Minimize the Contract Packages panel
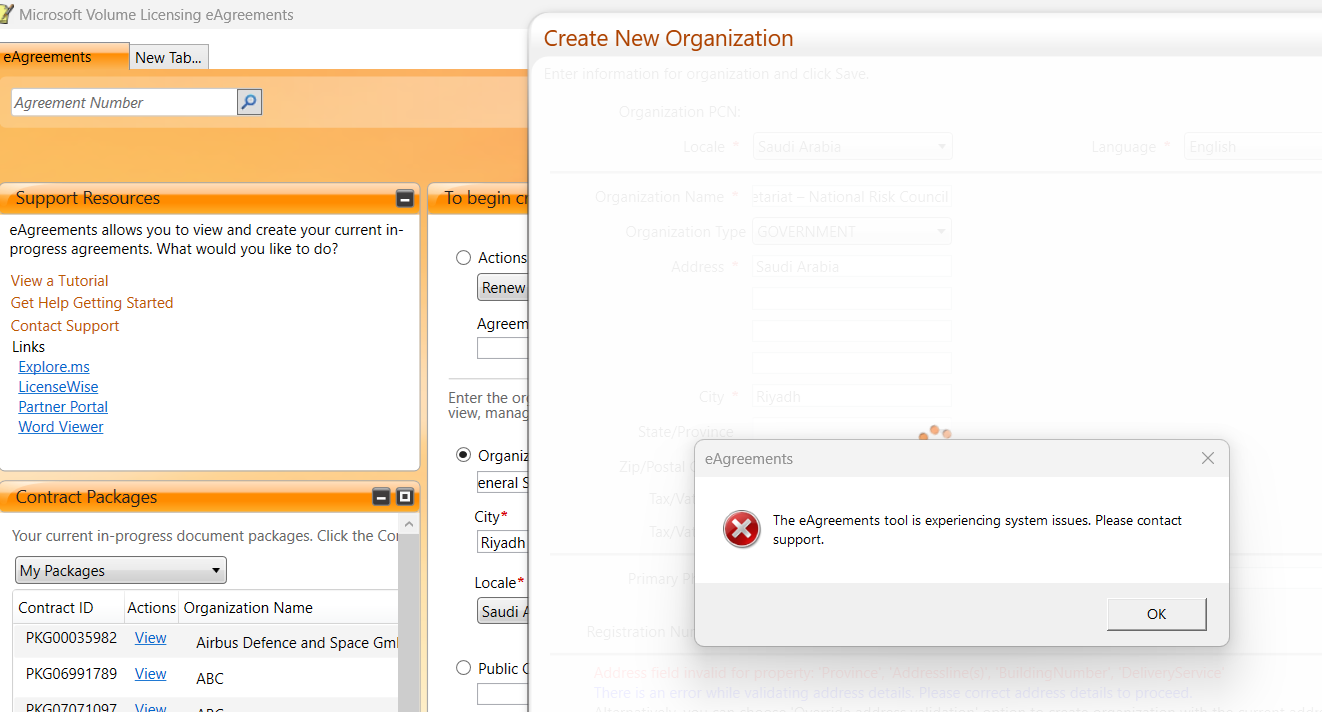 click(381, 497)
